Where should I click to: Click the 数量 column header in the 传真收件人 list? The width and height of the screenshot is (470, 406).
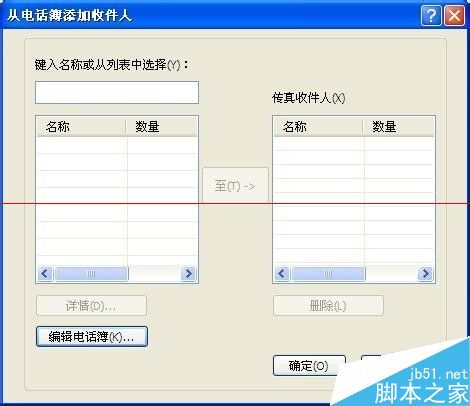[x=399, y=127]
